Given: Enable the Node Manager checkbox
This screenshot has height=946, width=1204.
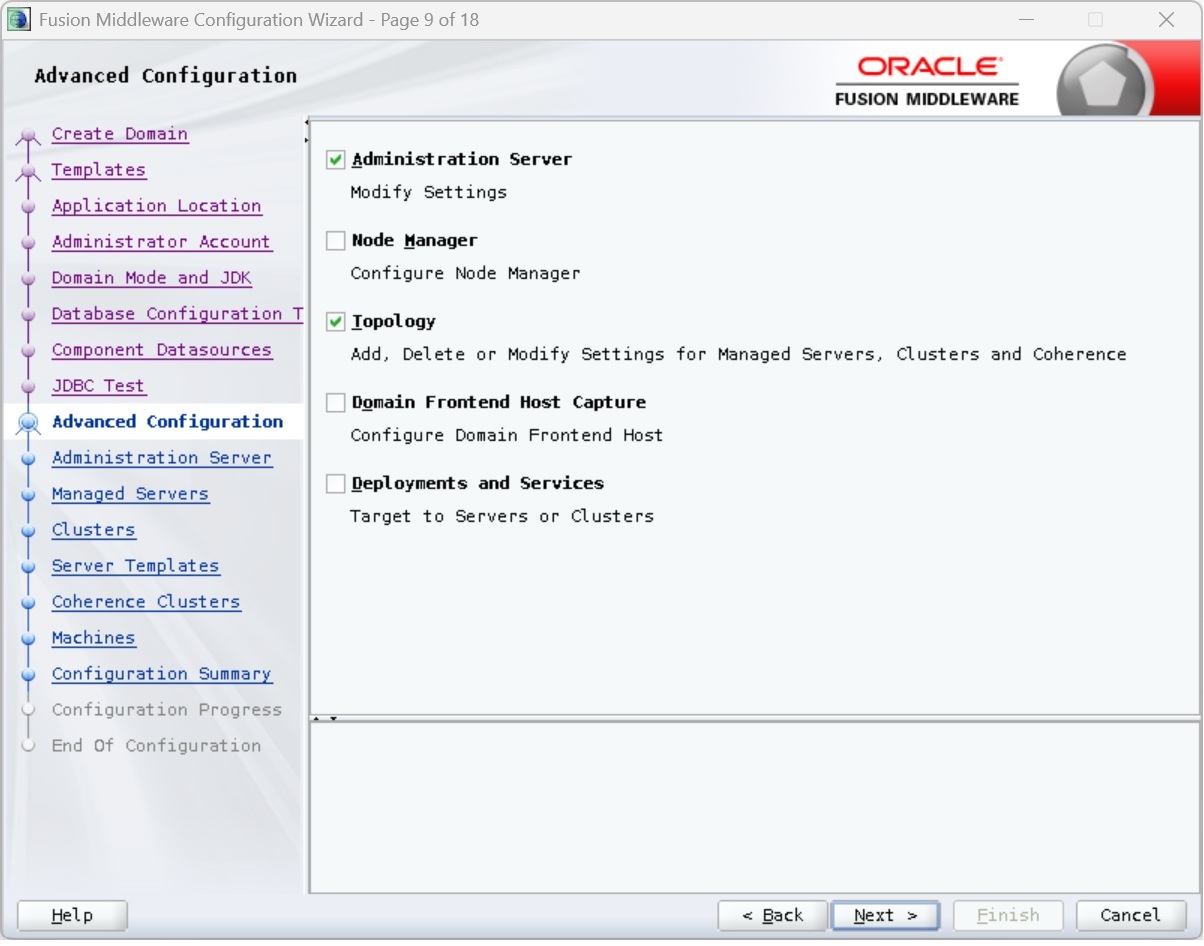Looking at the screenshot, I should tap(336, 241).
